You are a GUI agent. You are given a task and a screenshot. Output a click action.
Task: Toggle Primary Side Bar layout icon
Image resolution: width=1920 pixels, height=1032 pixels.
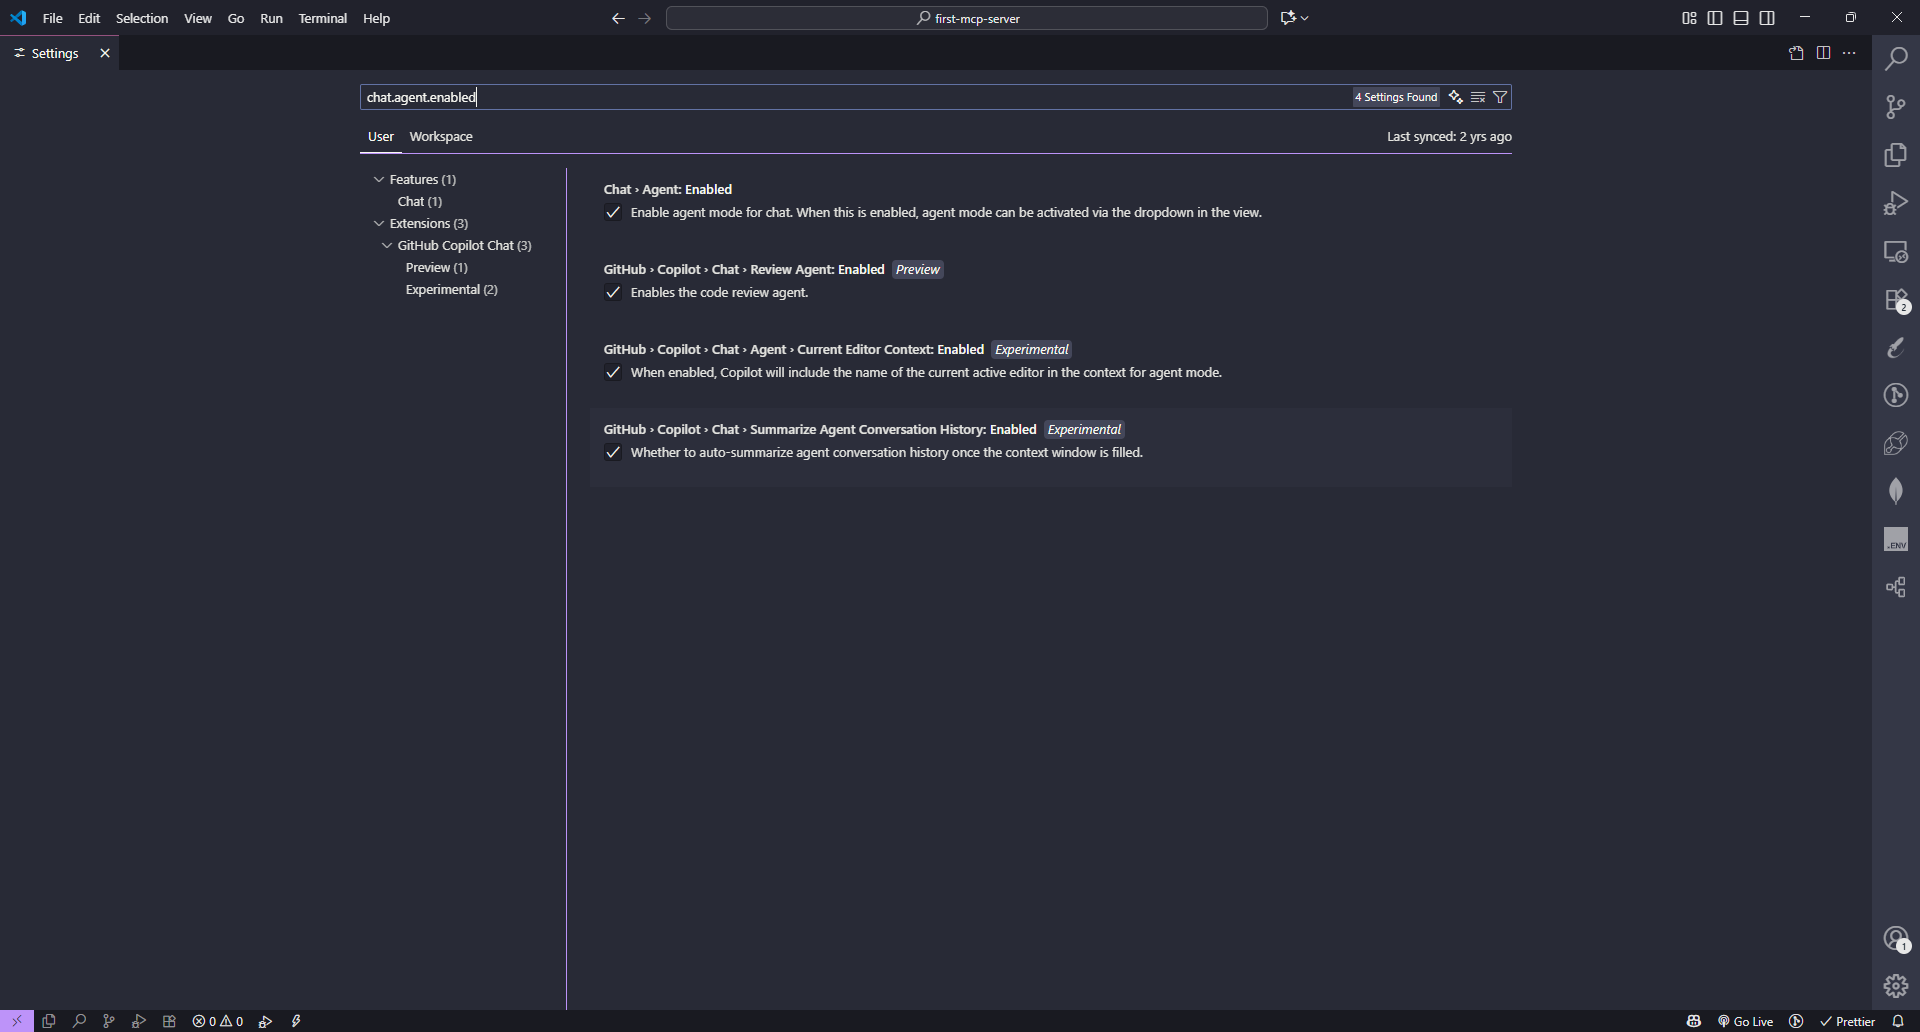coord(1715,18)
